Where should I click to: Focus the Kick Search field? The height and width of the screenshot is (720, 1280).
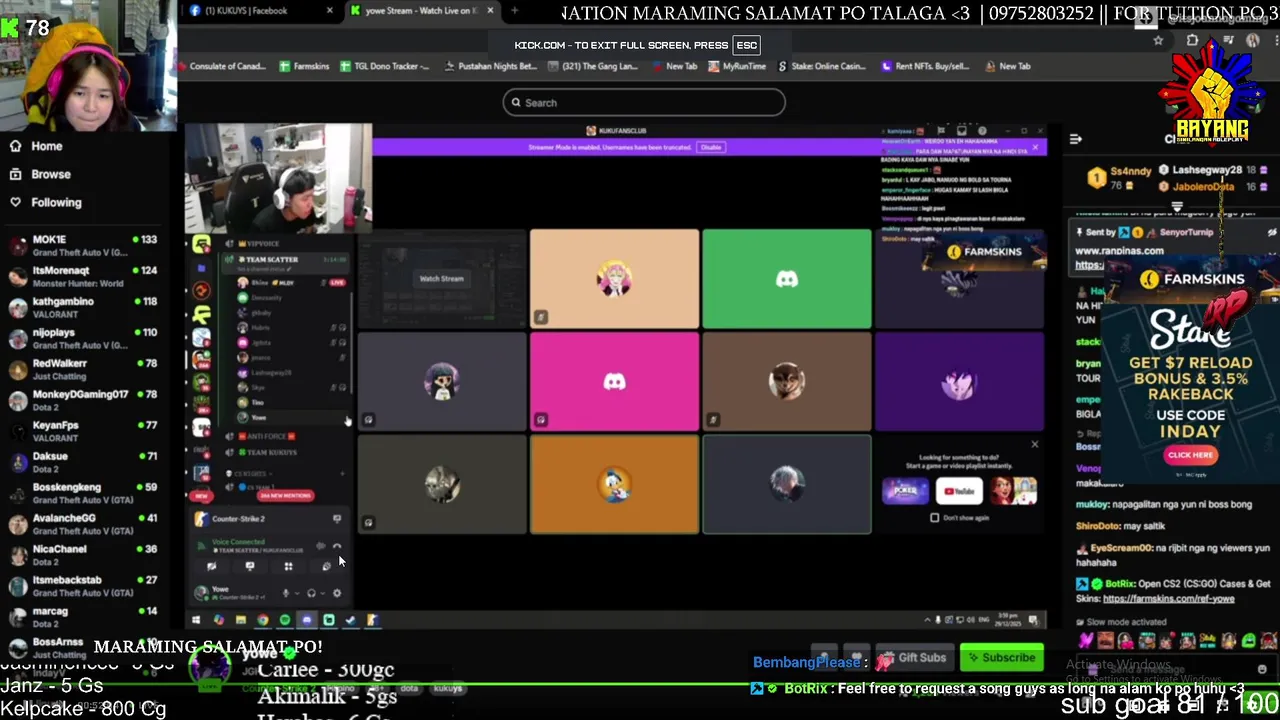pos(644,102)
